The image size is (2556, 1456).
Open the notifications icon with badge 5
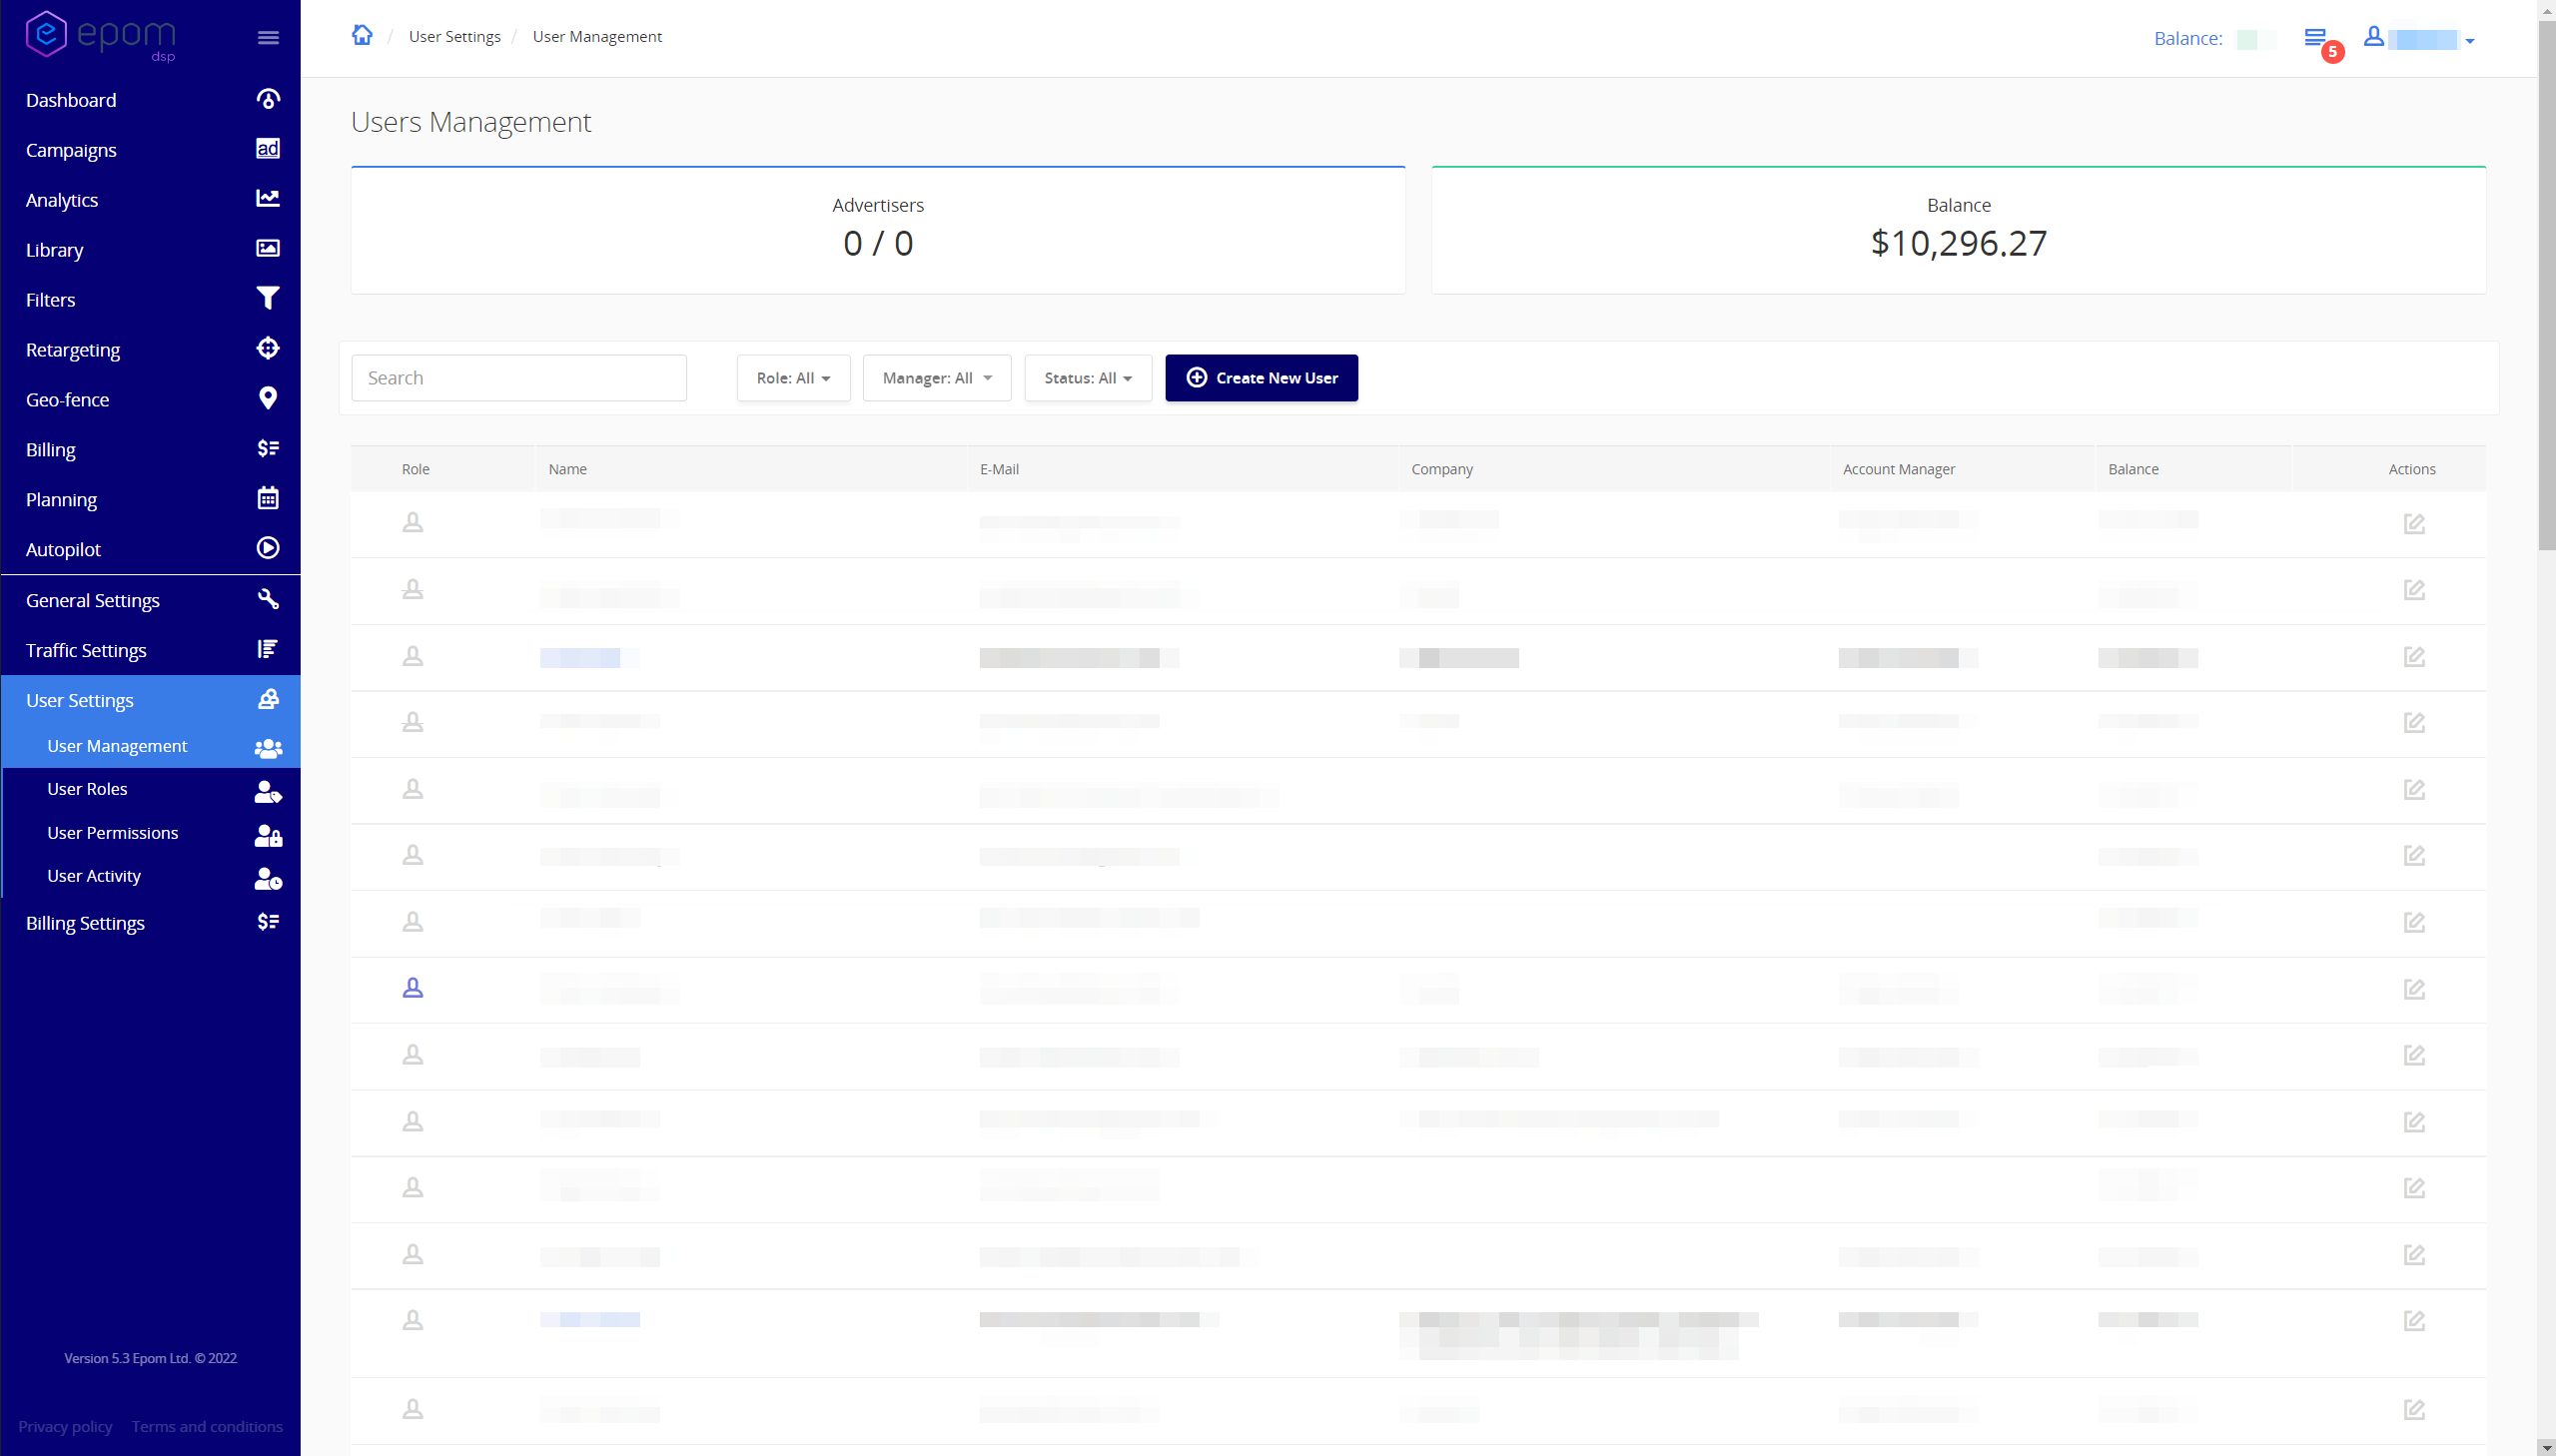(2315, 38)
